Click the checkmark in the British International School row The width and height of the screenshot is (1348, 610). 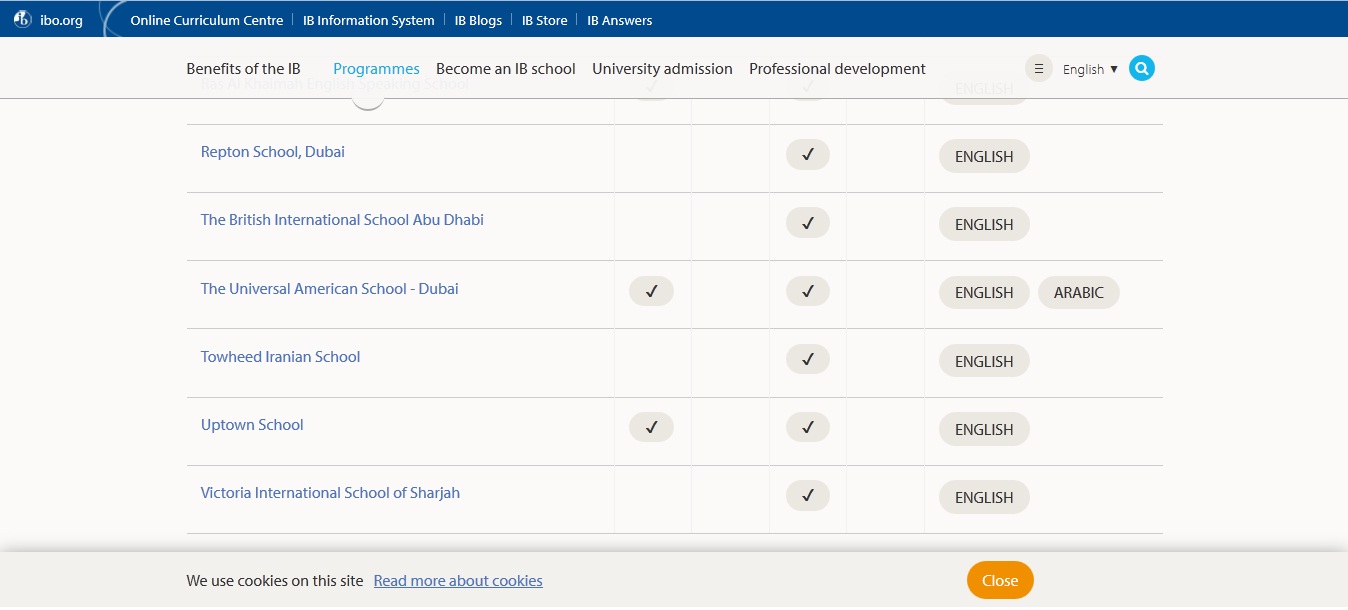point(808,222)
